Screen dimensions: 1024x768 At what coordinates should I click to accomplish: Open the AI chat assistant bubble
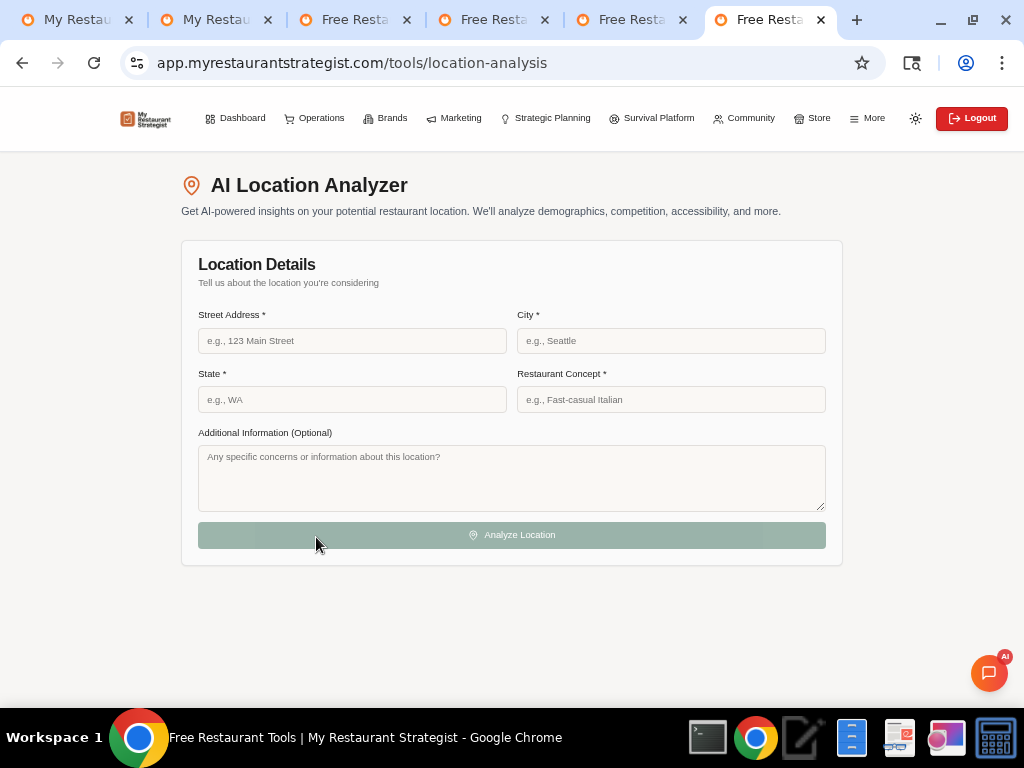[990, 673]
